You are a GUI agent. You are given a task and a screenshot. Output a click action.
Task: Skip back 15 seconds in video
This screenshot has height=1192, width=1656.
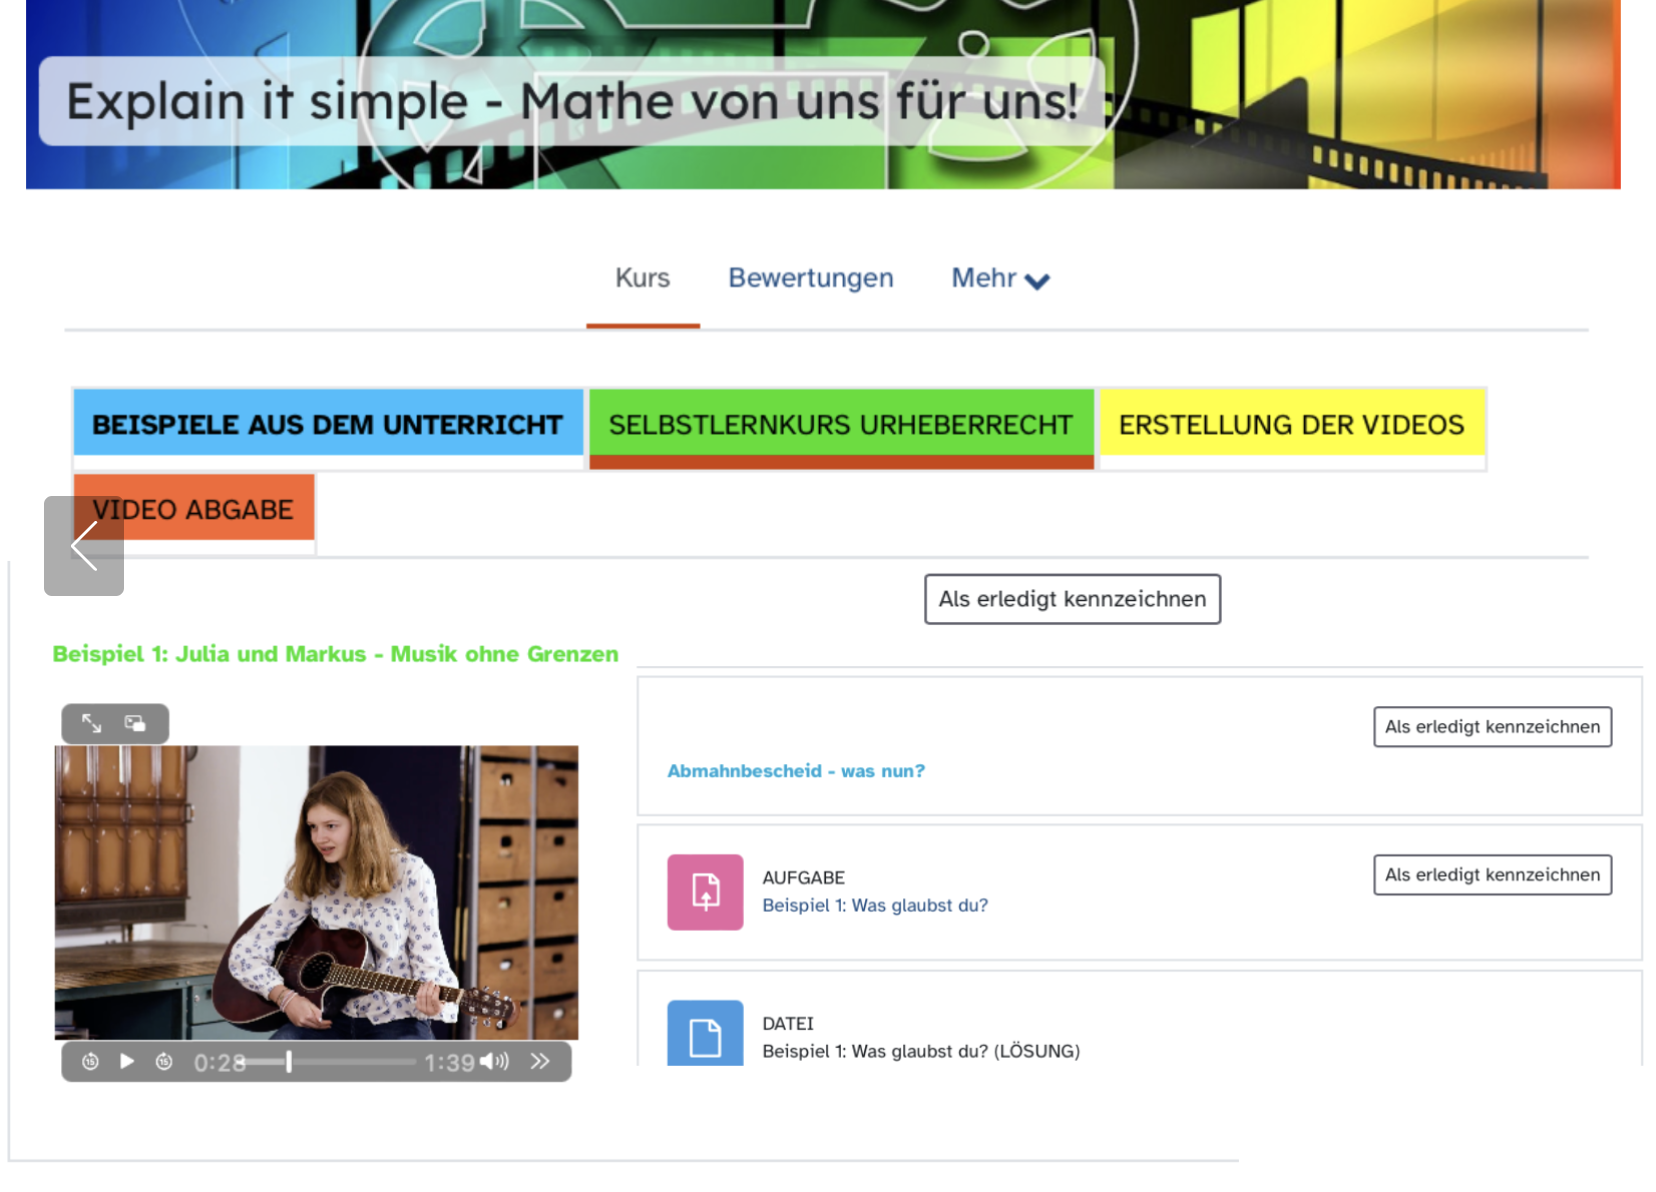[90, 1062]
